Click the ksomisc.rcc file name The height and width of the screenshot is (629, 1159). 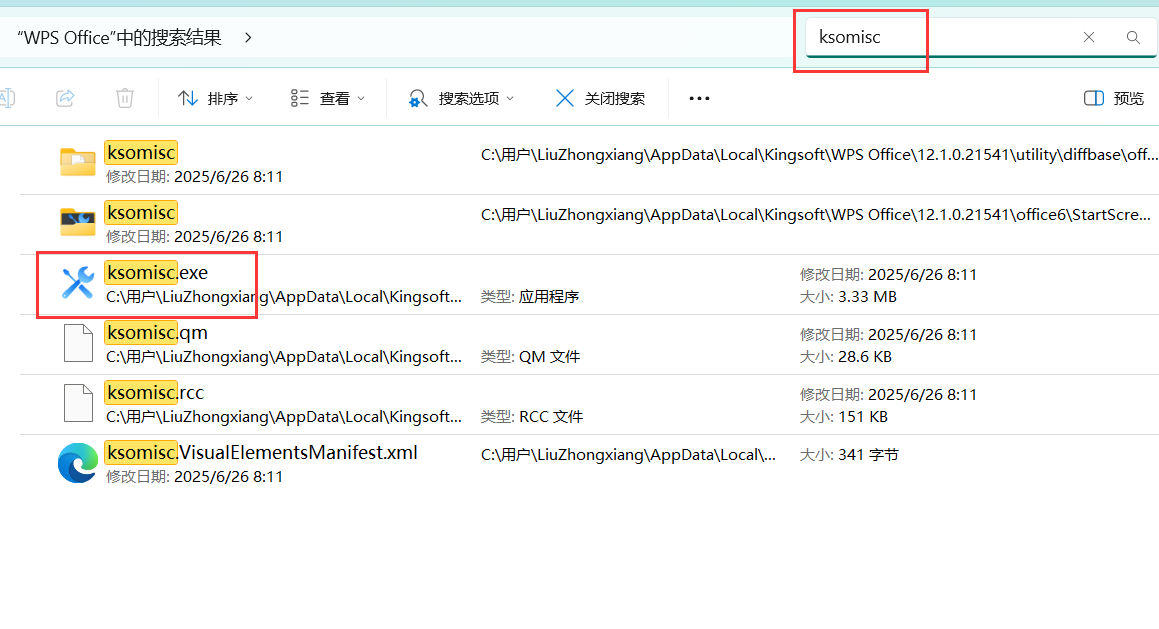154,392
